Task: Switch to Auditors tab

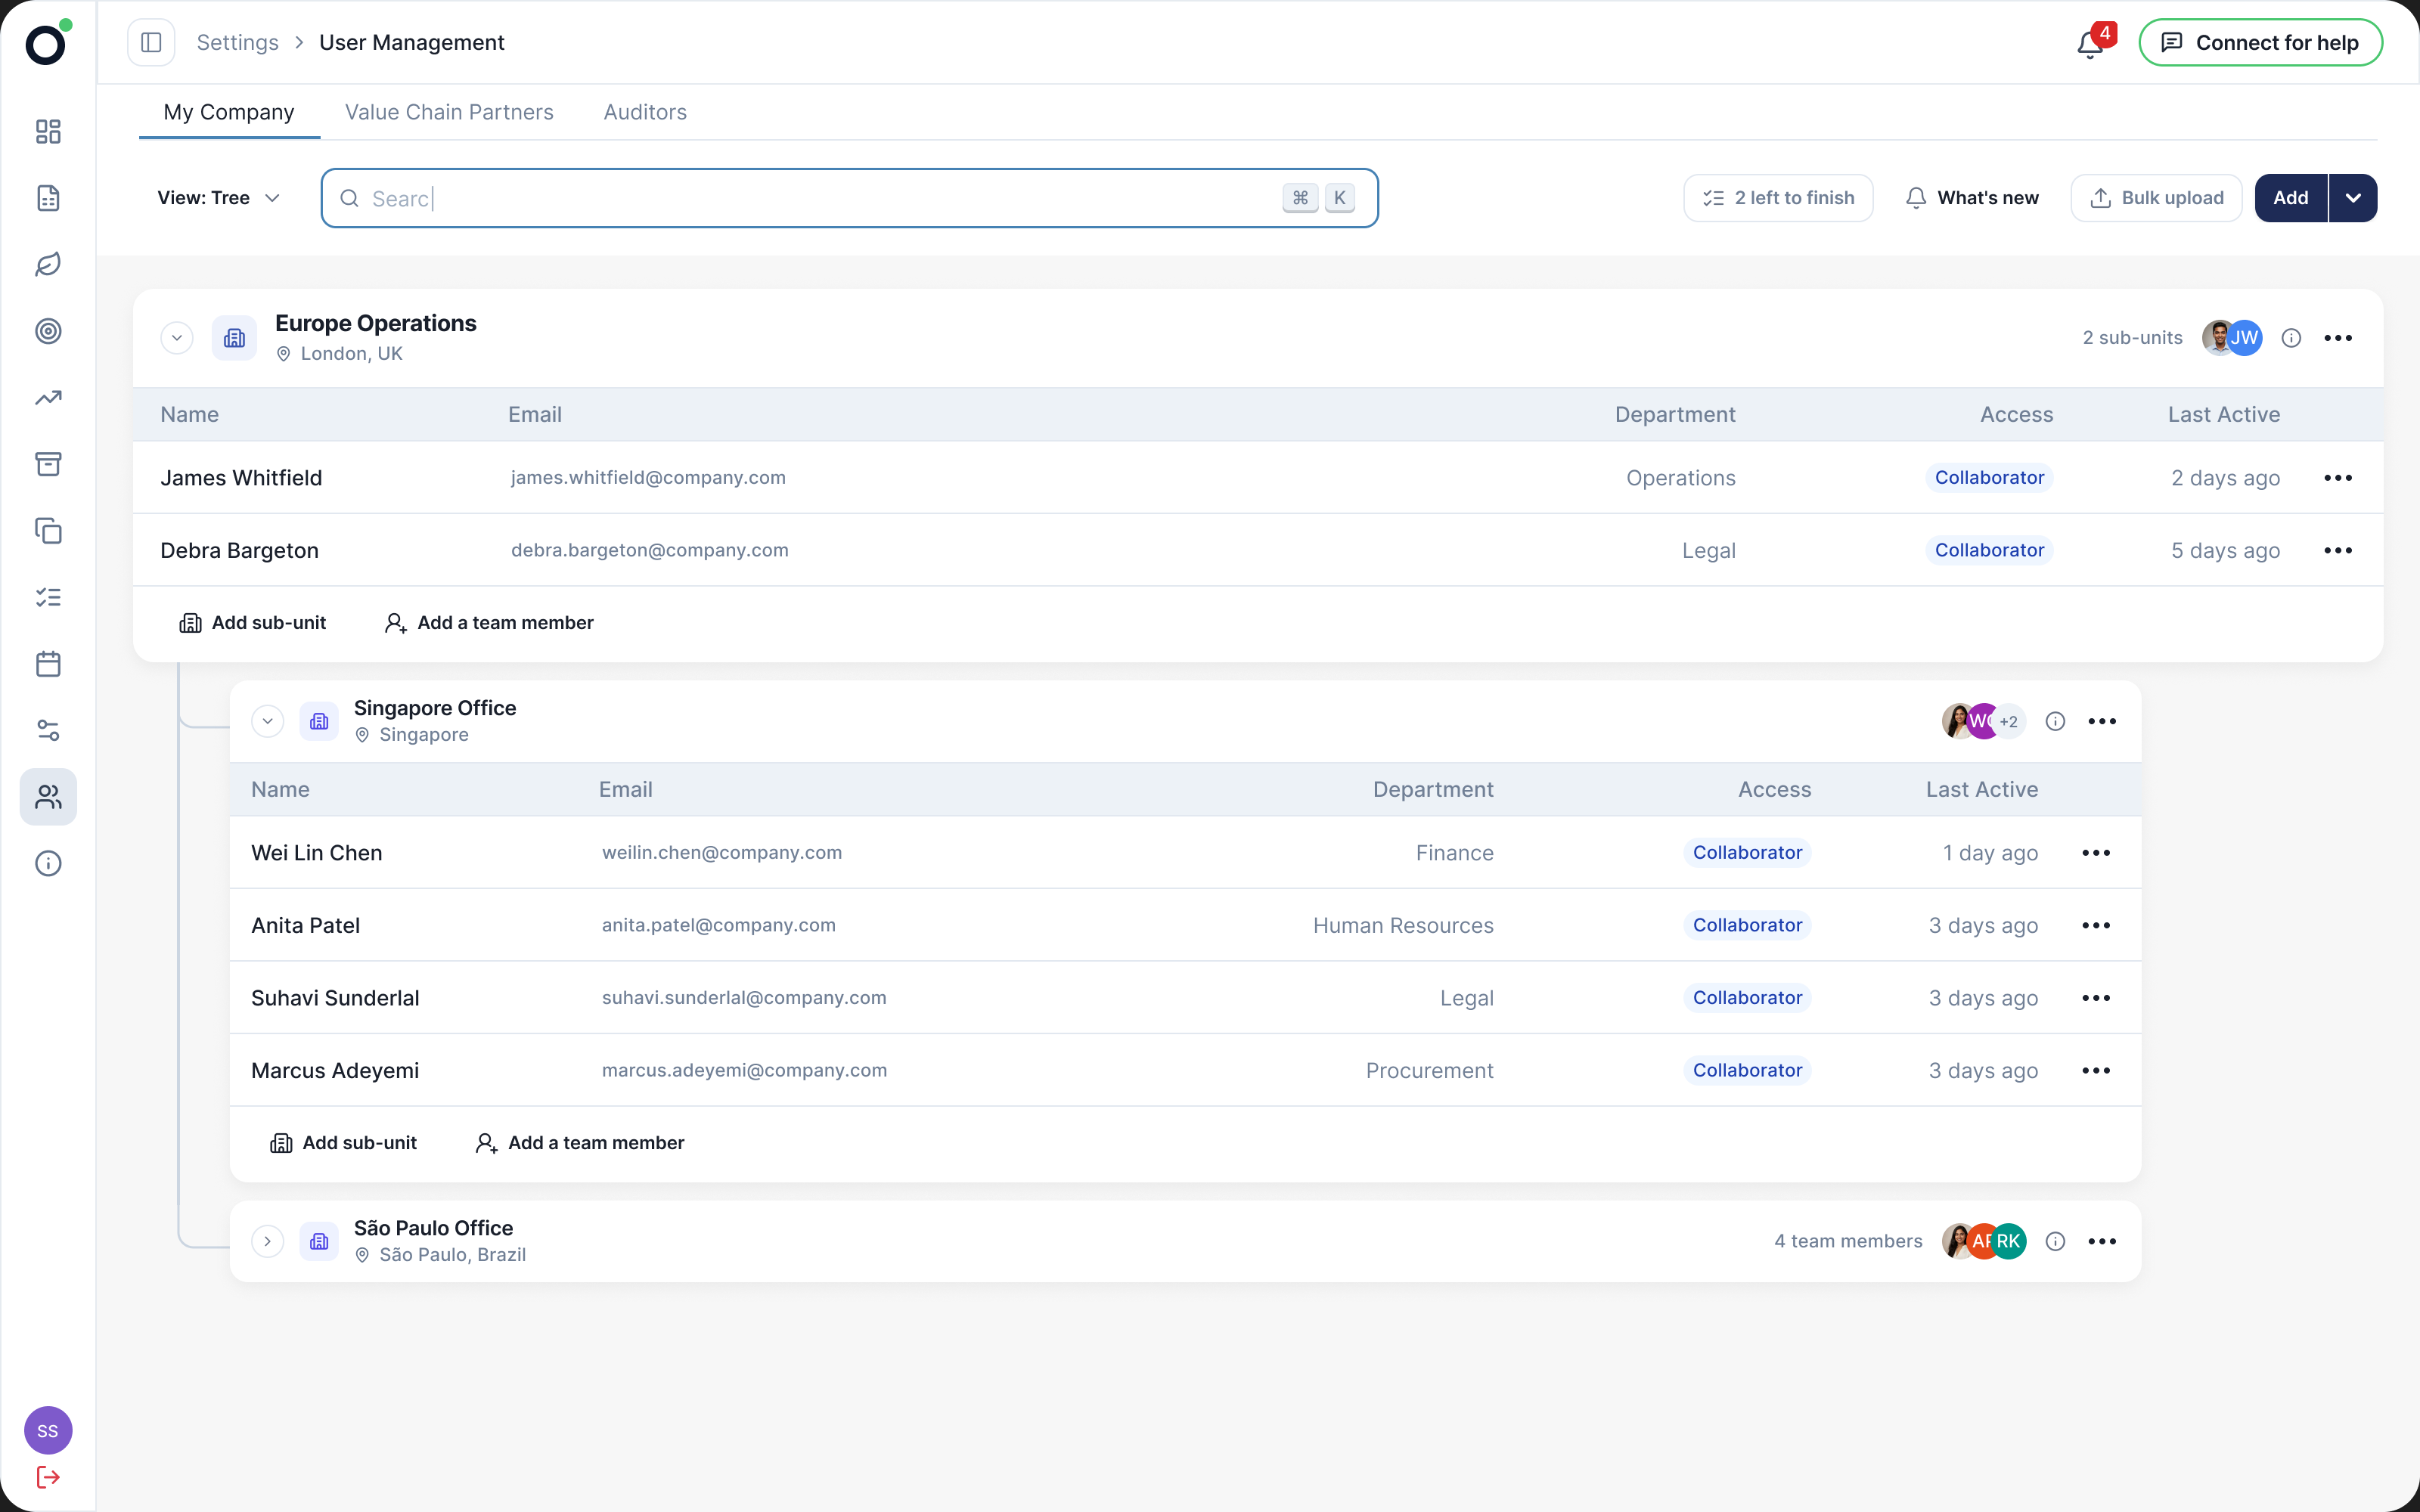Action: [645, 112]
